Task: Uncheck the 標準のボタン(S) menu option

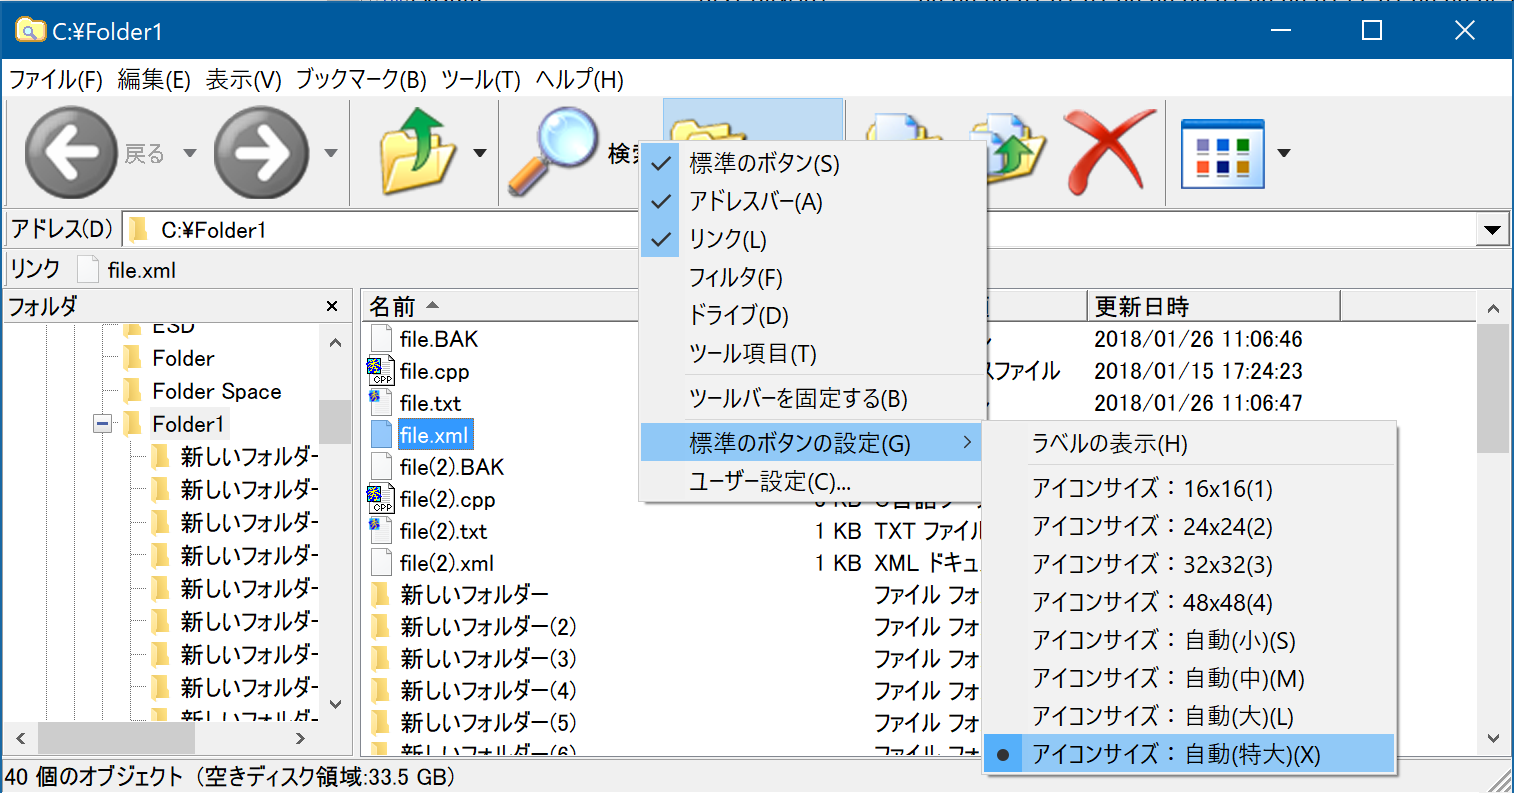Action: click(x=764, y=164)
